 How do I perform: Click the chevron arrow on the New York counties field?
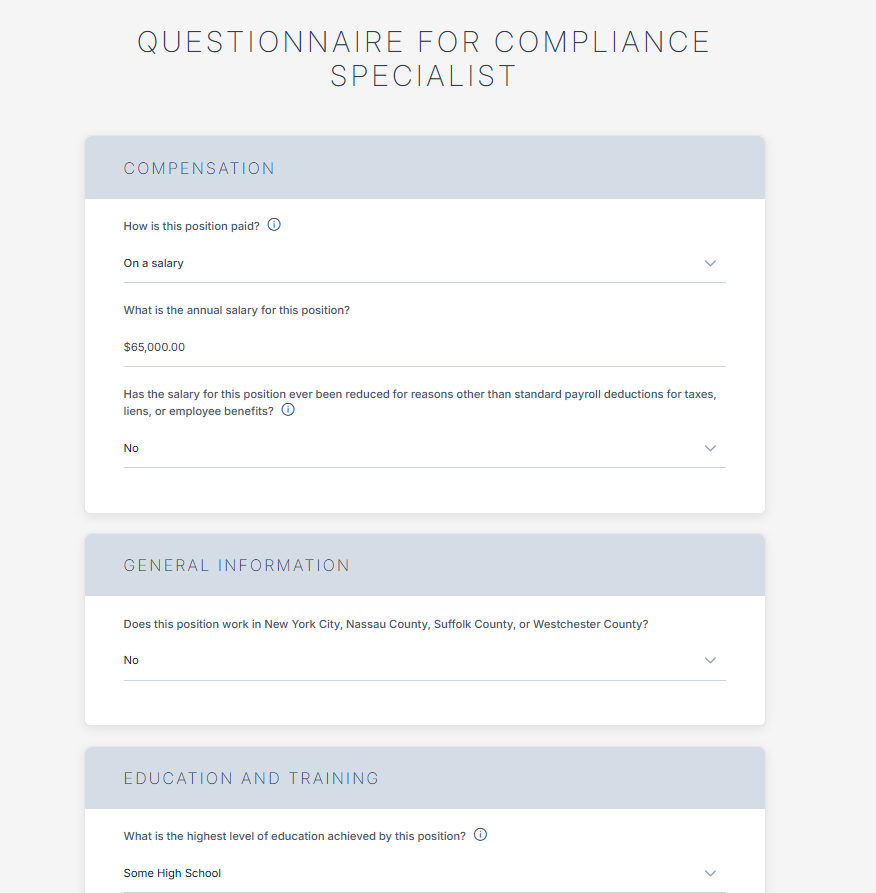pos(710,660)
